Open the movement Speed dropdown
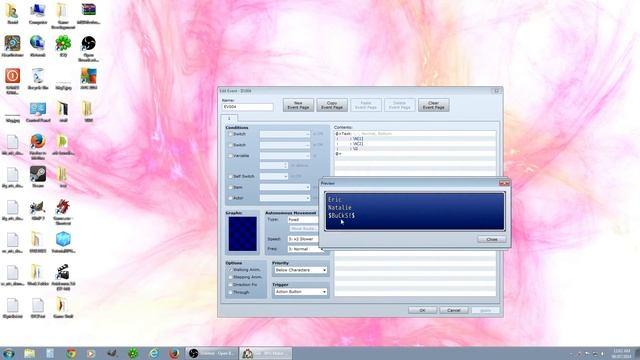640x360 pixels. [x=303, y=239]
